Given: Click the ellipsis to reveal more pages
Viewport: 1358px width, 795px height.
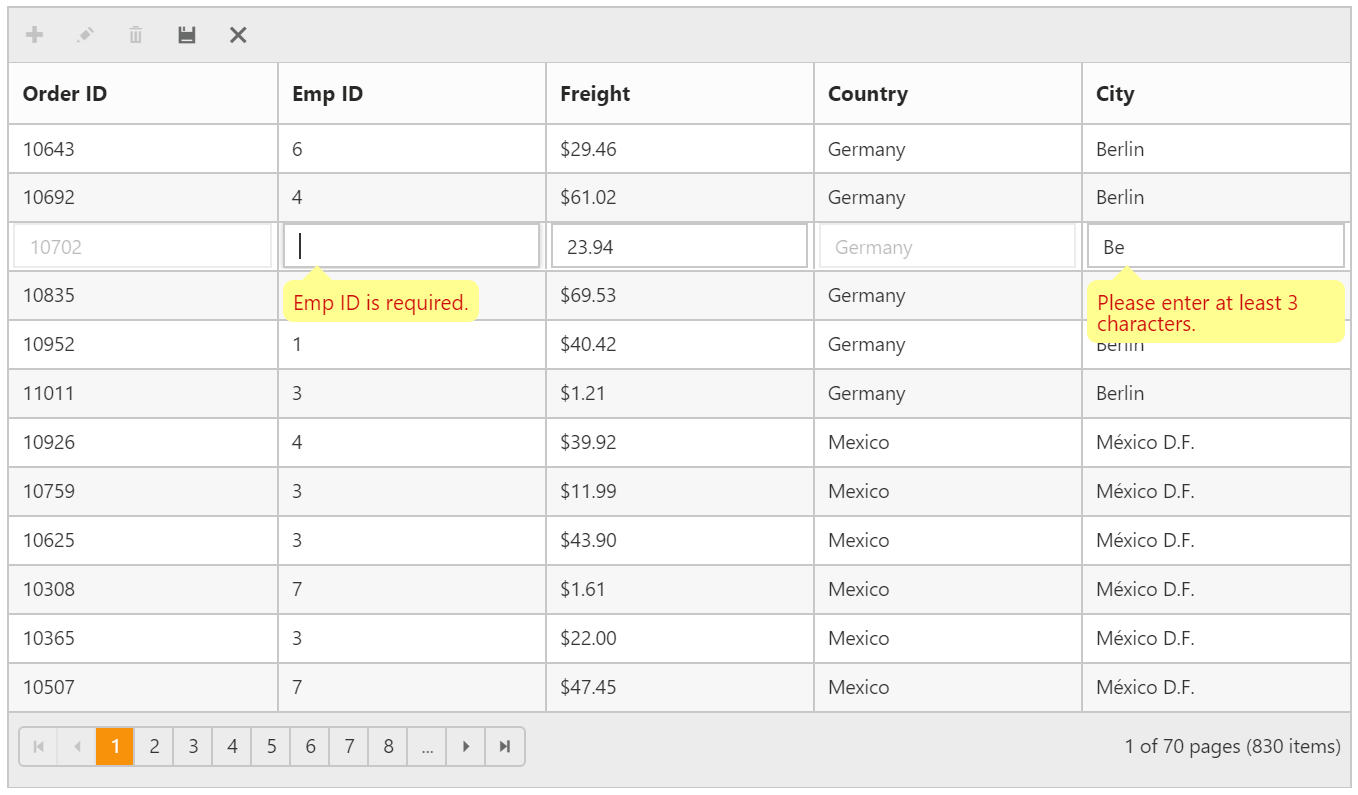Looking at the screenshot, I should point(427,745).
